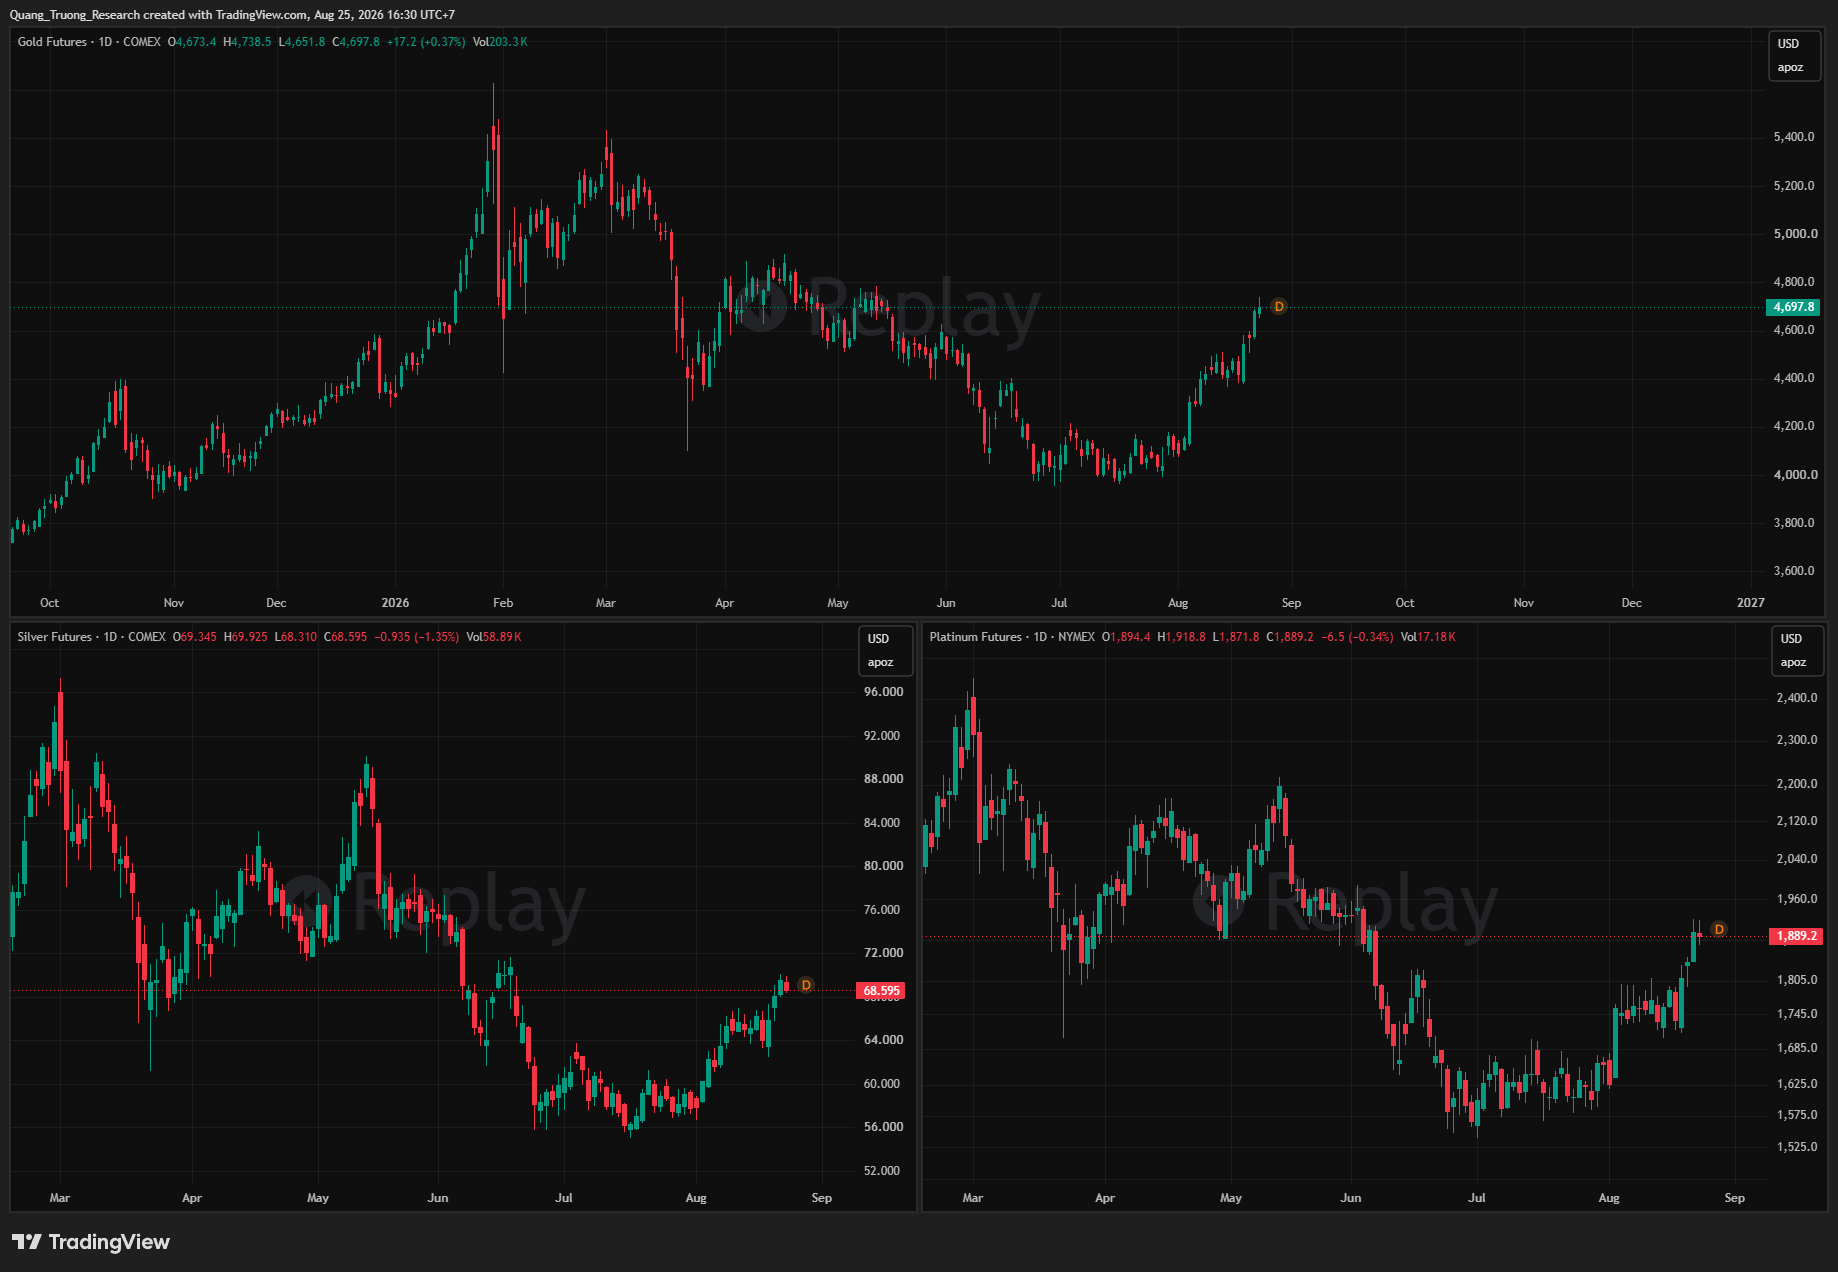The height and width of the screenshot is (1272, 1838).
Task: Click the green 4,697.8 price label
Action: tap(1794, 307)
